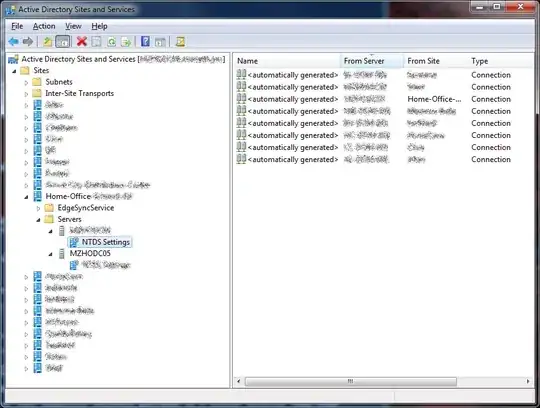Click the Active Directory Sites and Services root icon
Viewport: 540px width, 408px height.
point(13,59)
